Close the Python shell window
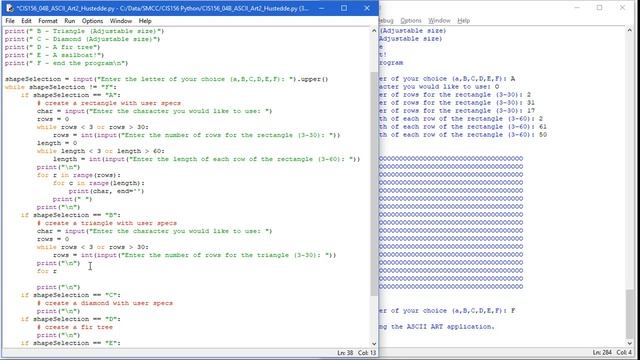Screen dimensions: 640x360 point(622,8)
